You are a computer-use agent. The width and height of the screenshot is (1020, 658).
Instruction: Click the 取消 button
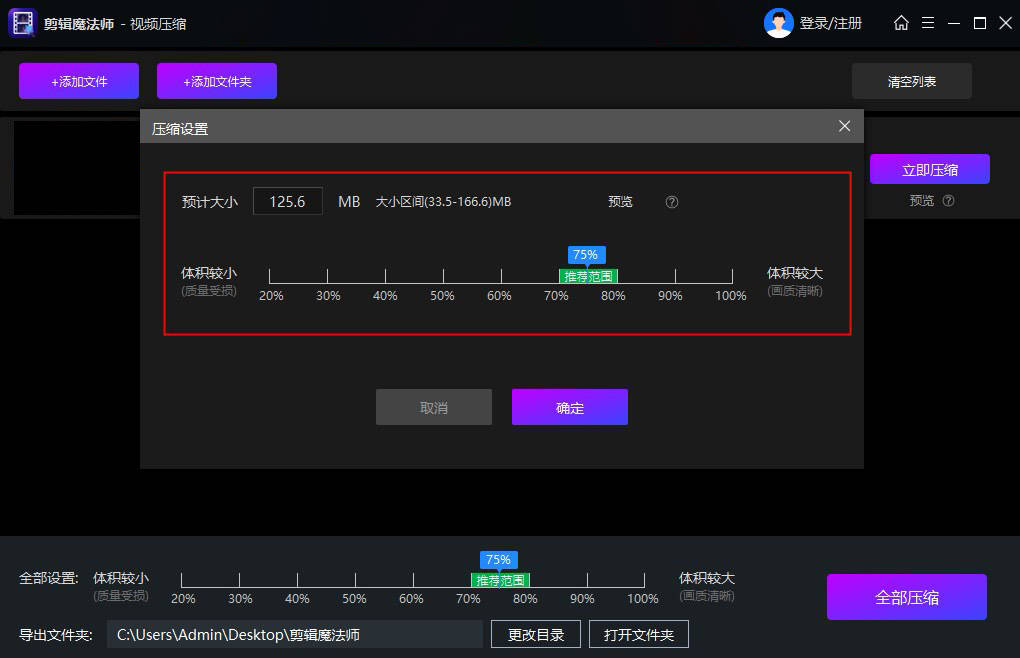click(434, 407)
